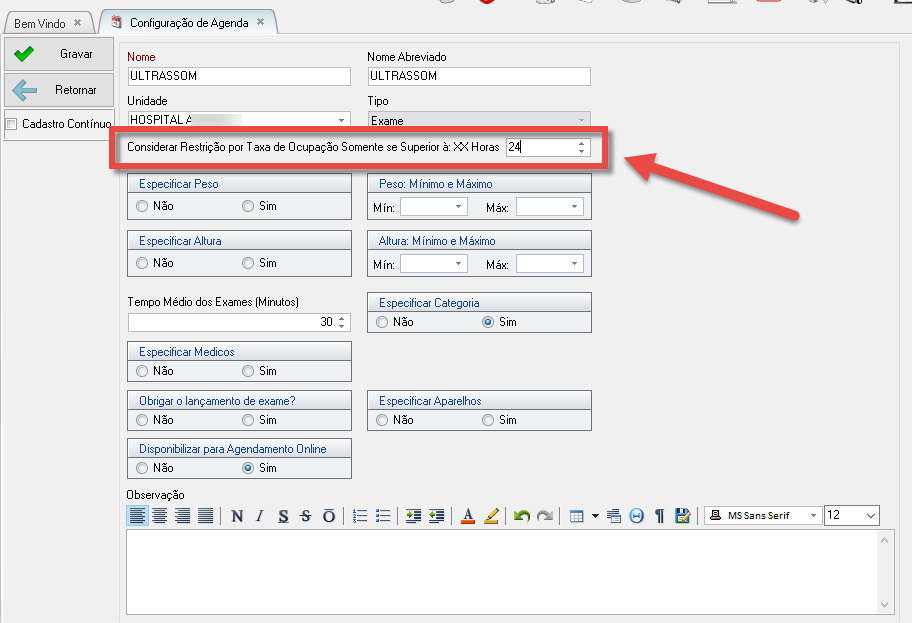Enable the Cadastro Contínuo checkbox
Screen dimensions: 912x623
pos(12,125)
